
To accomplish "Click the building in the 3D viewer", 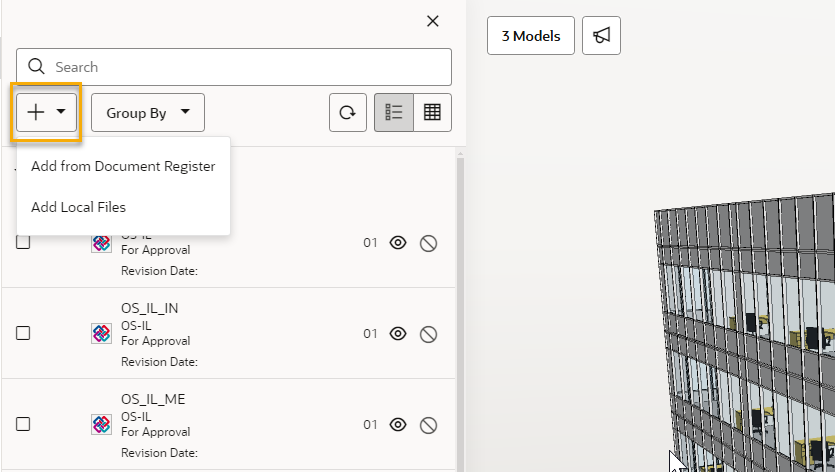I will point(746,333).
